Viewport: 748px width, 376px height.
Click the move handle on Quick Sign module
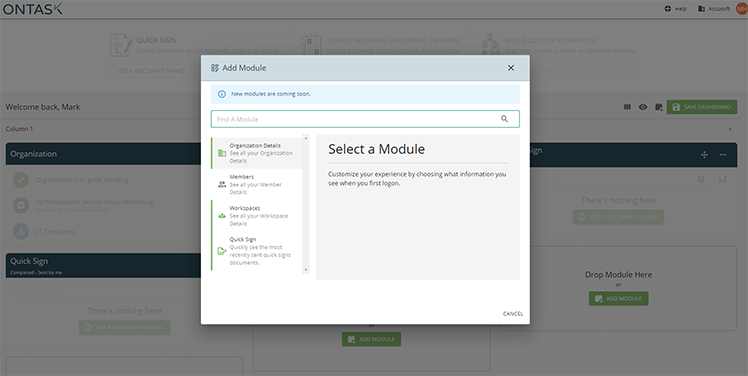[x=704, y=155]
